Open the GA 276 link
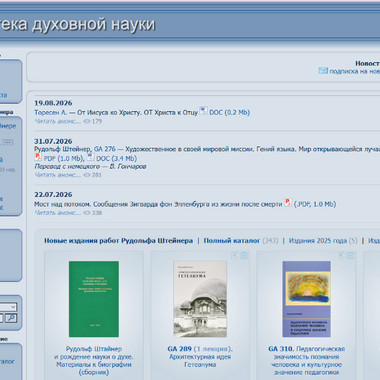This screenshot has width=380, height=380. 105,149
